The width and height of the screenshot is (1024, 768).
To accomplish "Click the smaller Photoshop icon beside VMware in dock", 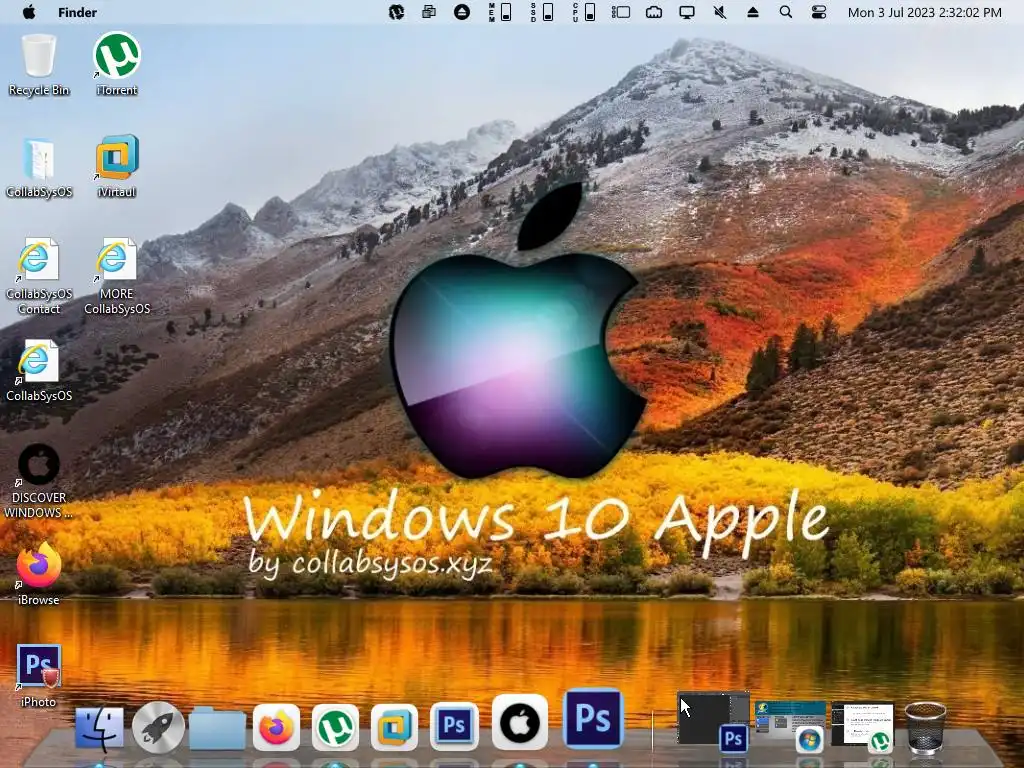I will point(454,726).
